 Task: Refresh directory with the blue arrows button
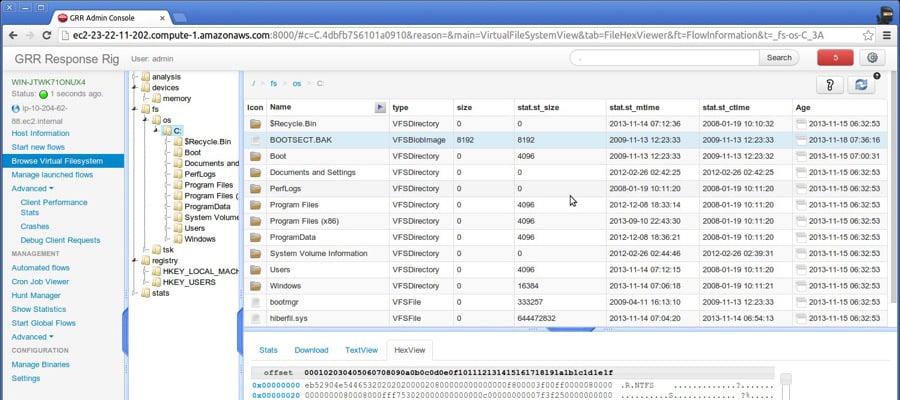tap(861, 84)
